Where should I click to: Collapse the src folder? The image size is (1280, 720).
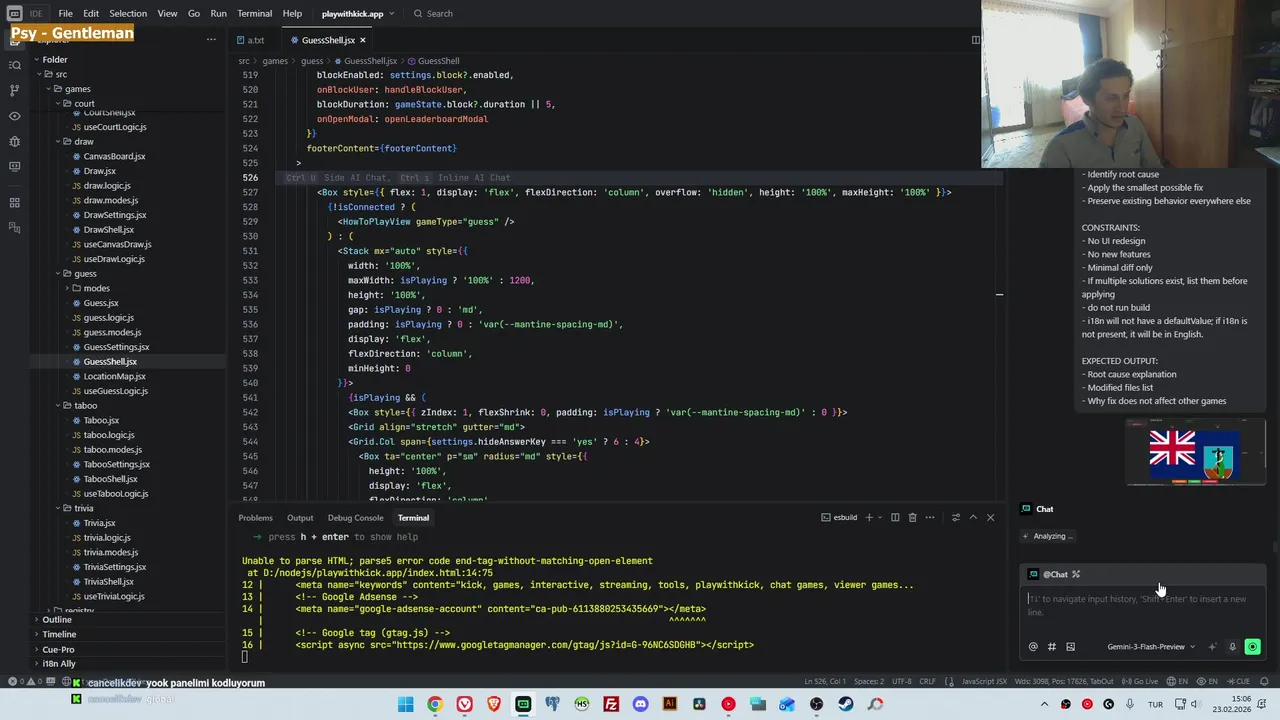click(61, 74)
